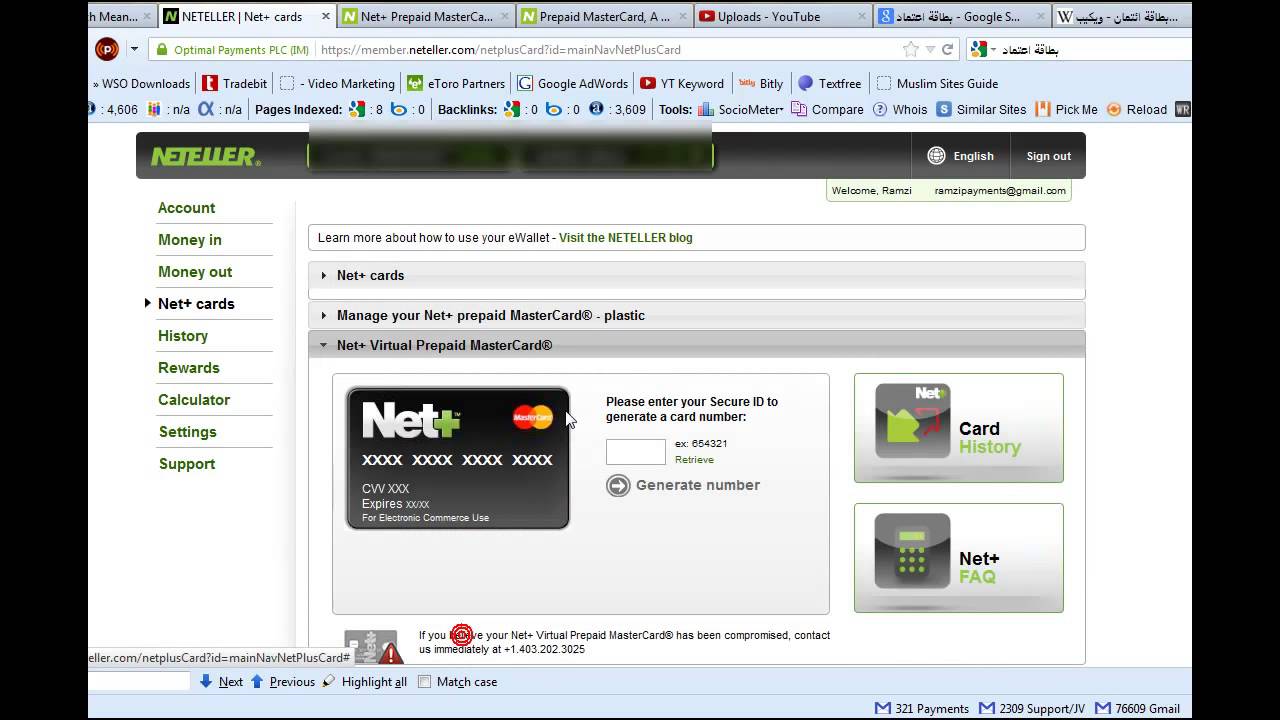This screenshot has height=720, width=1280.
Task: Click the Reload tool in SEO toolbar
Action: point(1137,110)
